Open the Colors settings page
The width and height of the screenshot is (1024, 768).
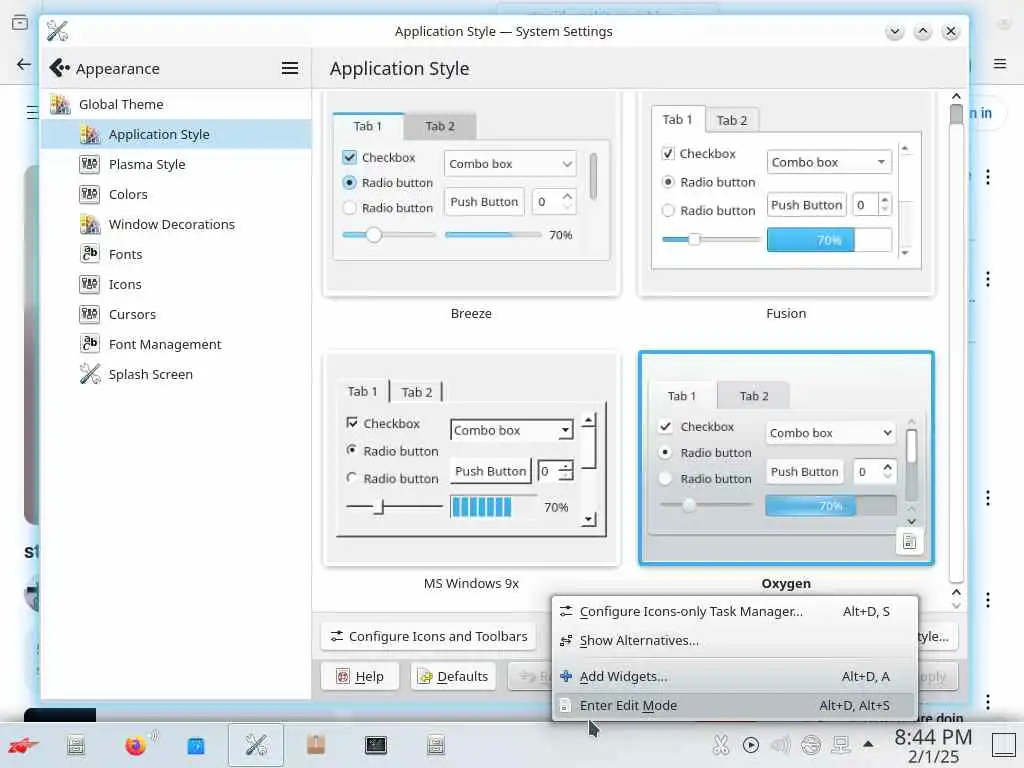[x=175, y=195]
